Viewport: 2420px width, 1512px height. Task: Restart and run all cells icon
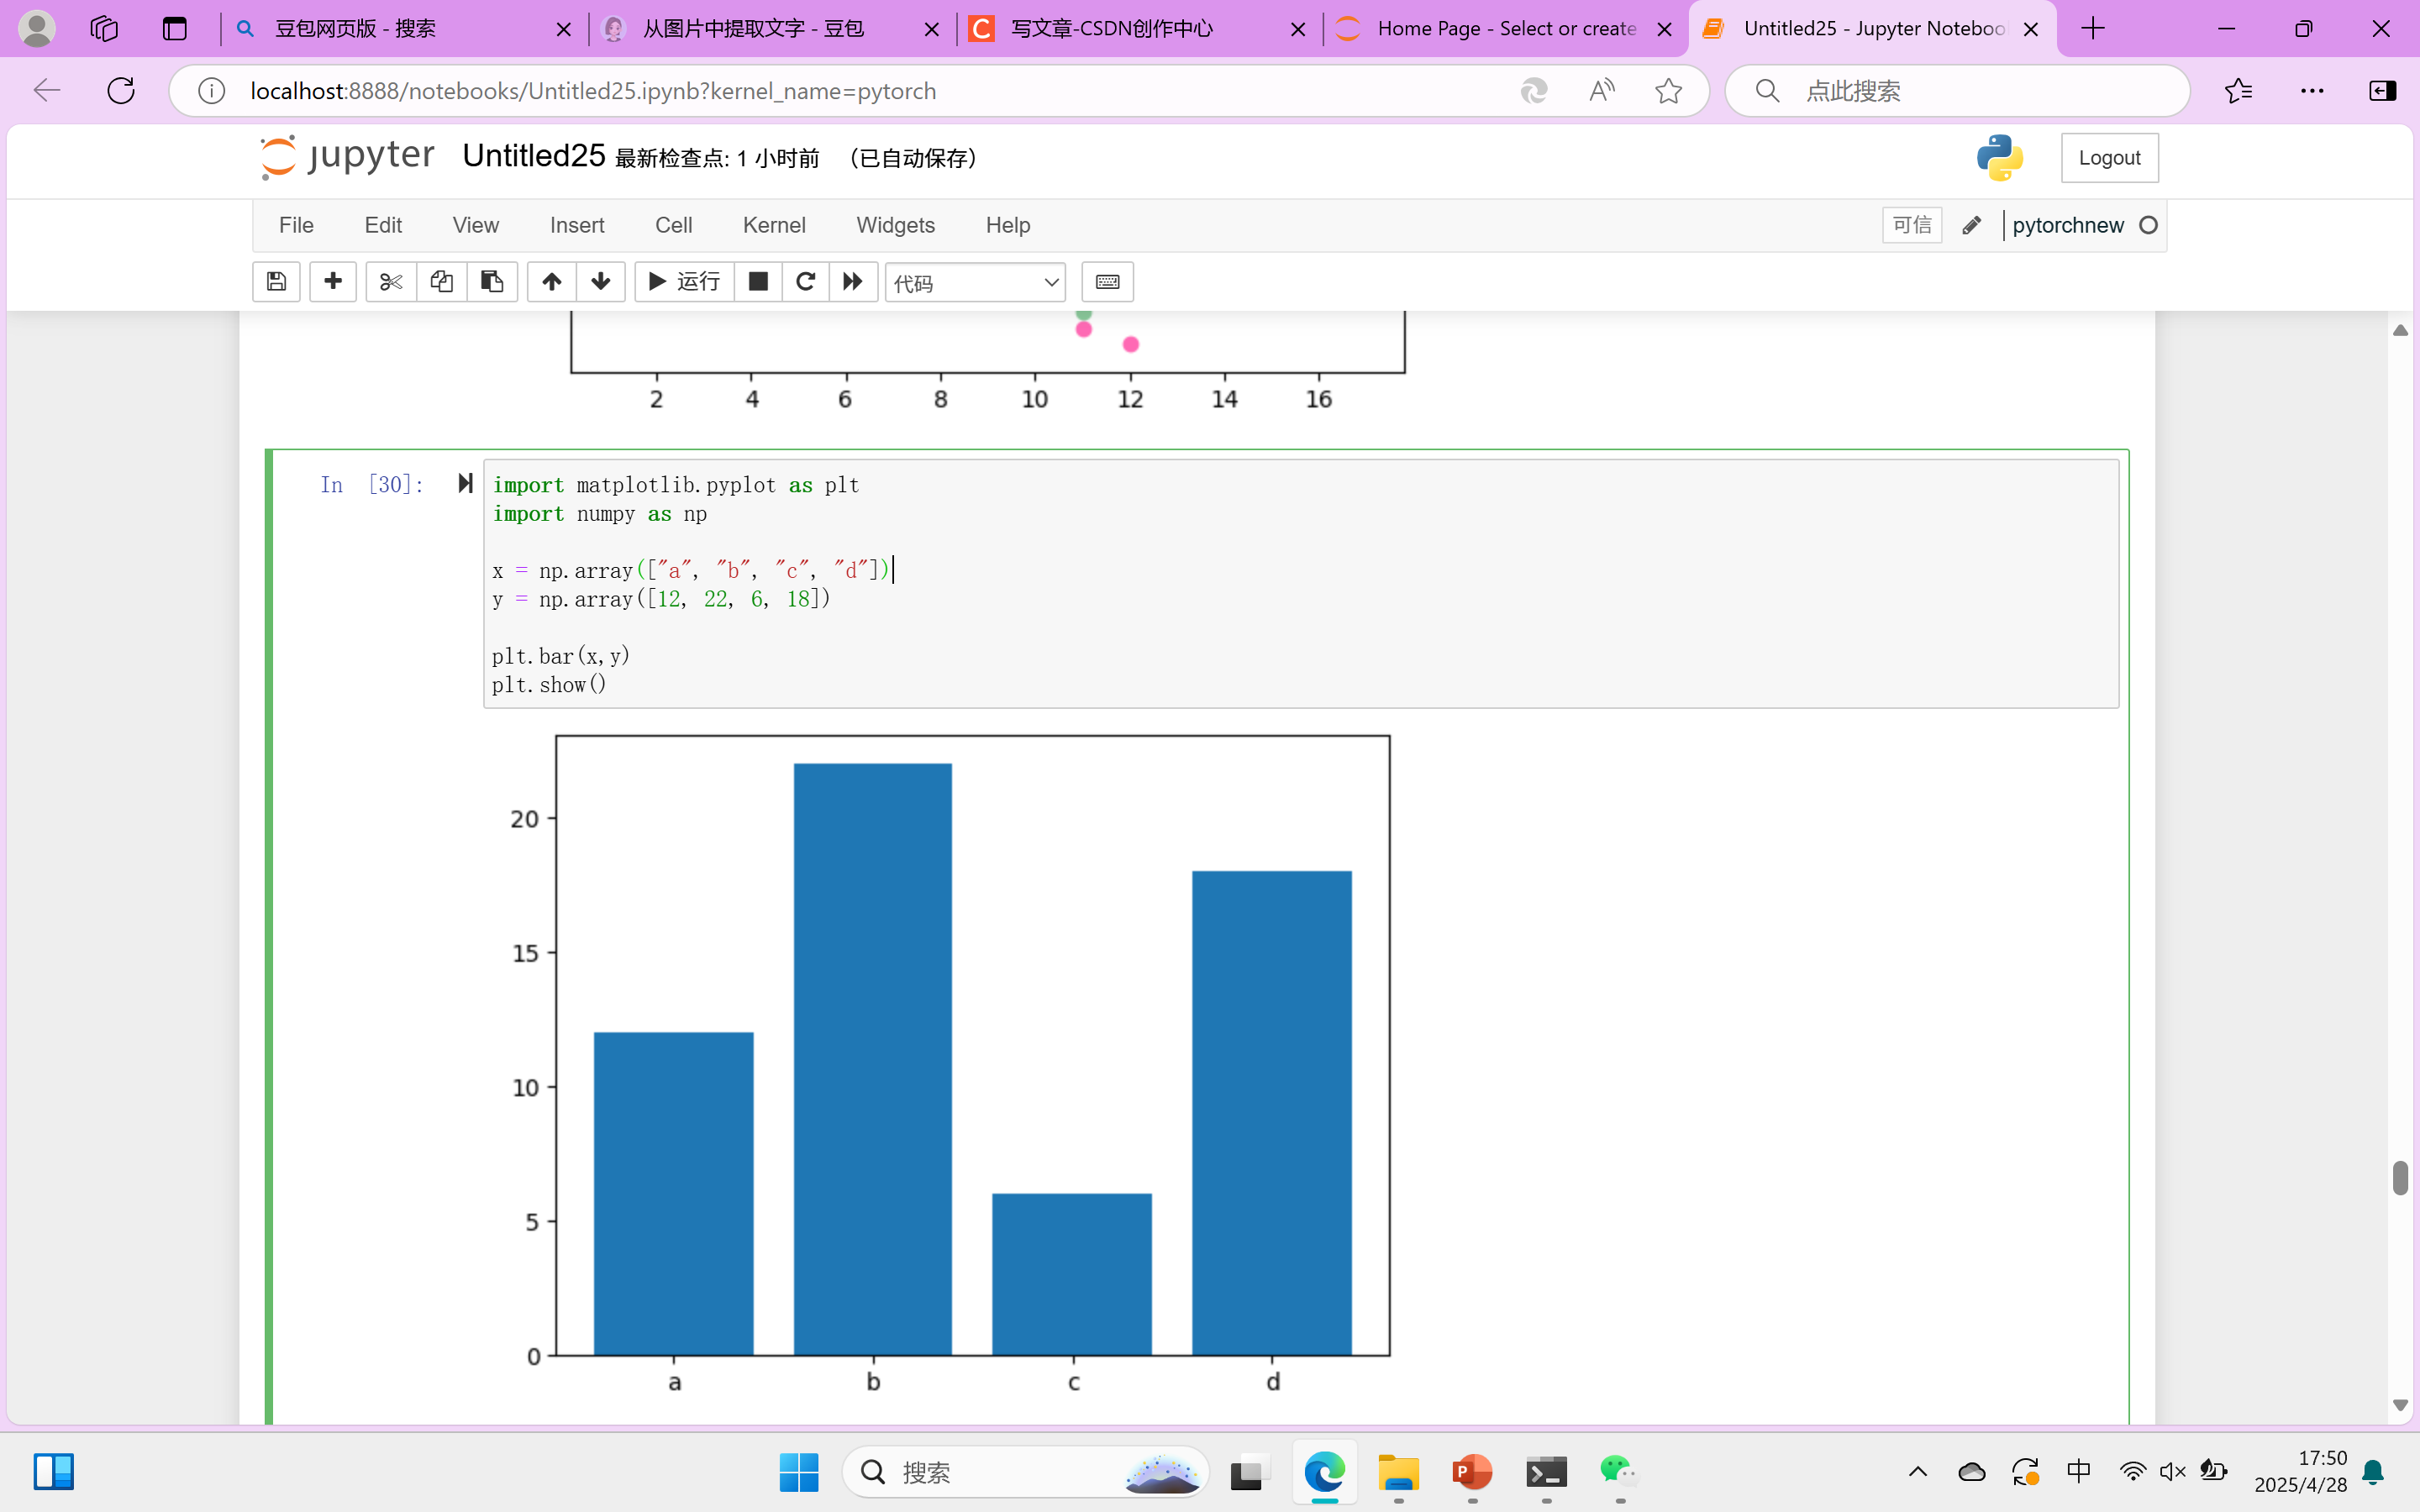(x=853, y=282)
